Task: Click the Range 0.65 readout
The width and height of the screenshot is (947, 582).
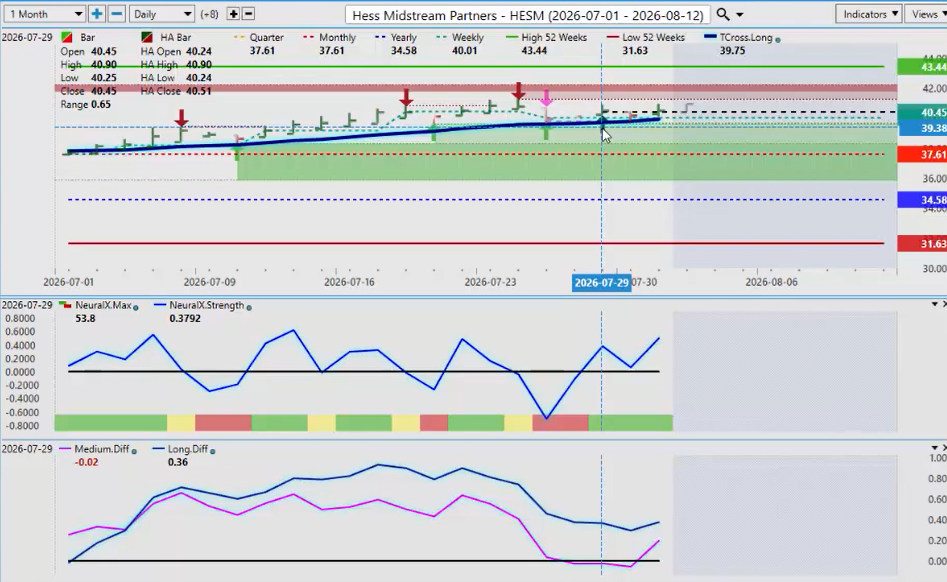Action: (x=85, y=104)
